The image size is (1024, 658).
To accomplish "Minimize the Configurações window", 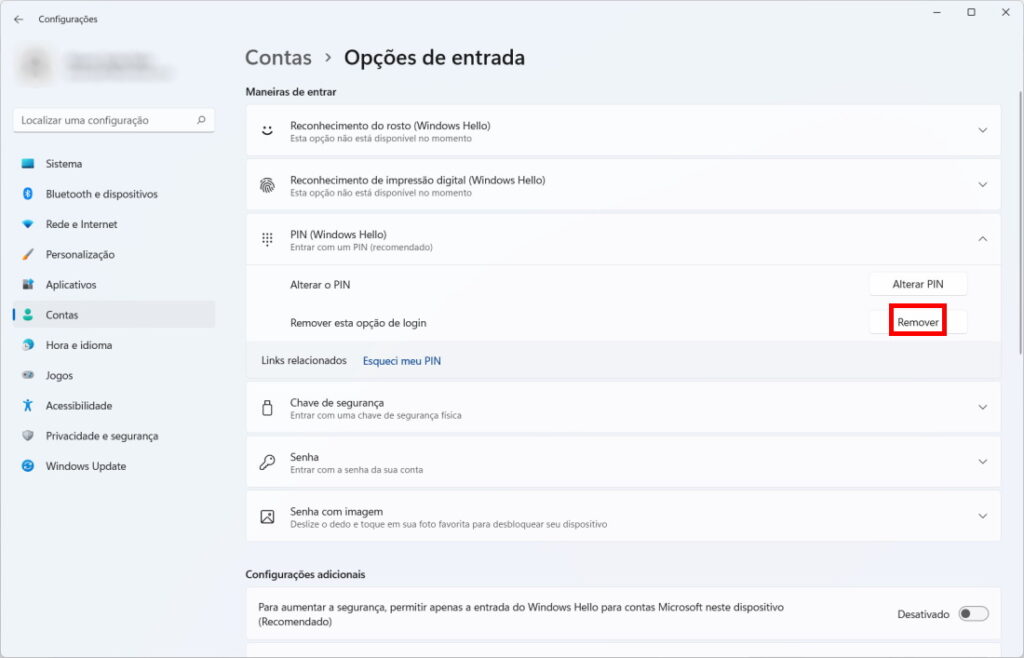I will click(937, 12).
